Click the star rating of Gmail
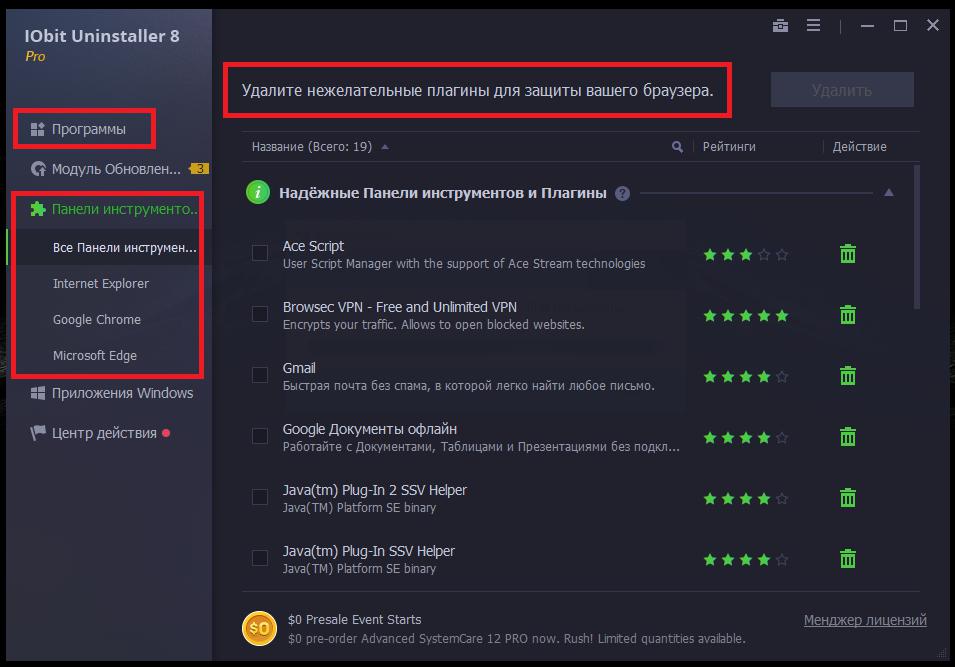The width and height of the screenshot is (955, 667). 746,376
